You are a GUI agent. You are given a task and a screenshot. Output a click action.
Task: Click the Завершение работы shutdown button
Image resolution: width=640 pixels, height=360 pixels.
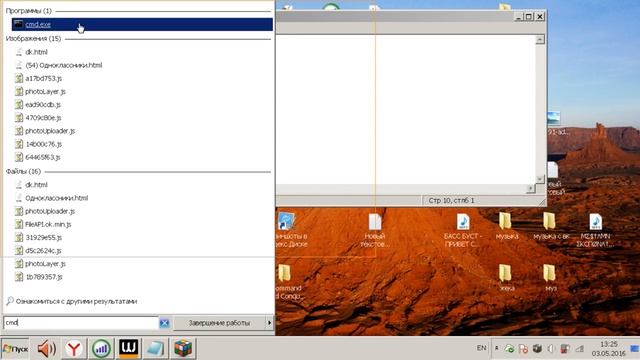[x=219, y=323]
